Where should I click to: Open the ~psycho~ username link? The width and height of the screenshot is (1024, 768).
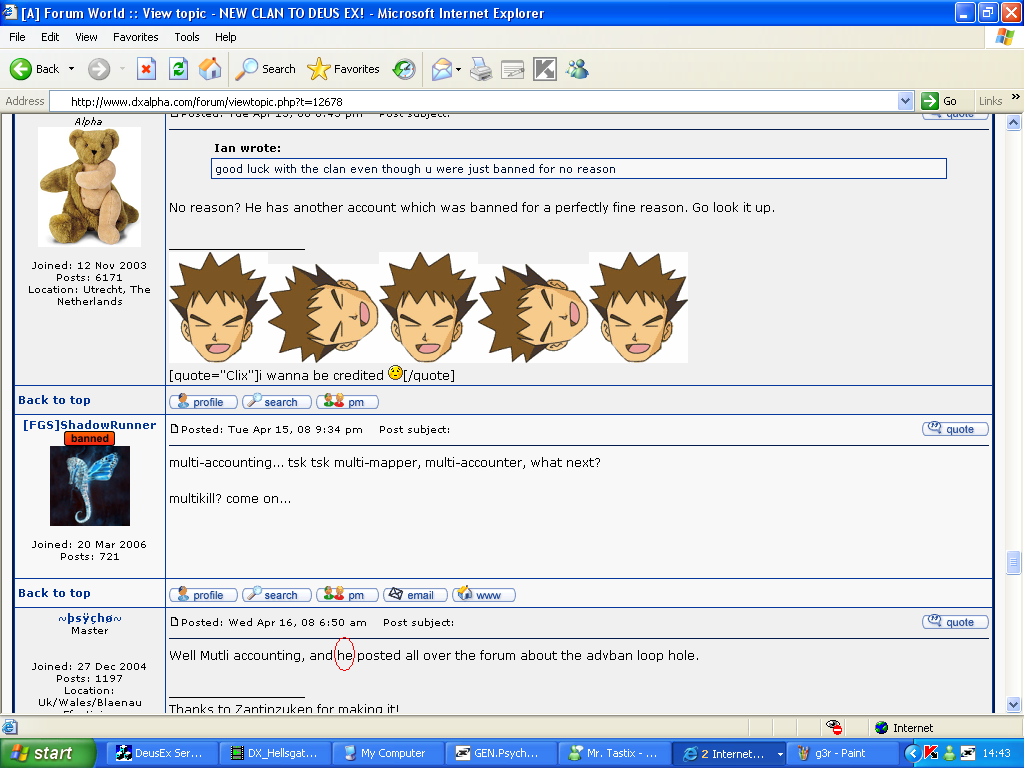pyautogui.click(x=89, y=618)
